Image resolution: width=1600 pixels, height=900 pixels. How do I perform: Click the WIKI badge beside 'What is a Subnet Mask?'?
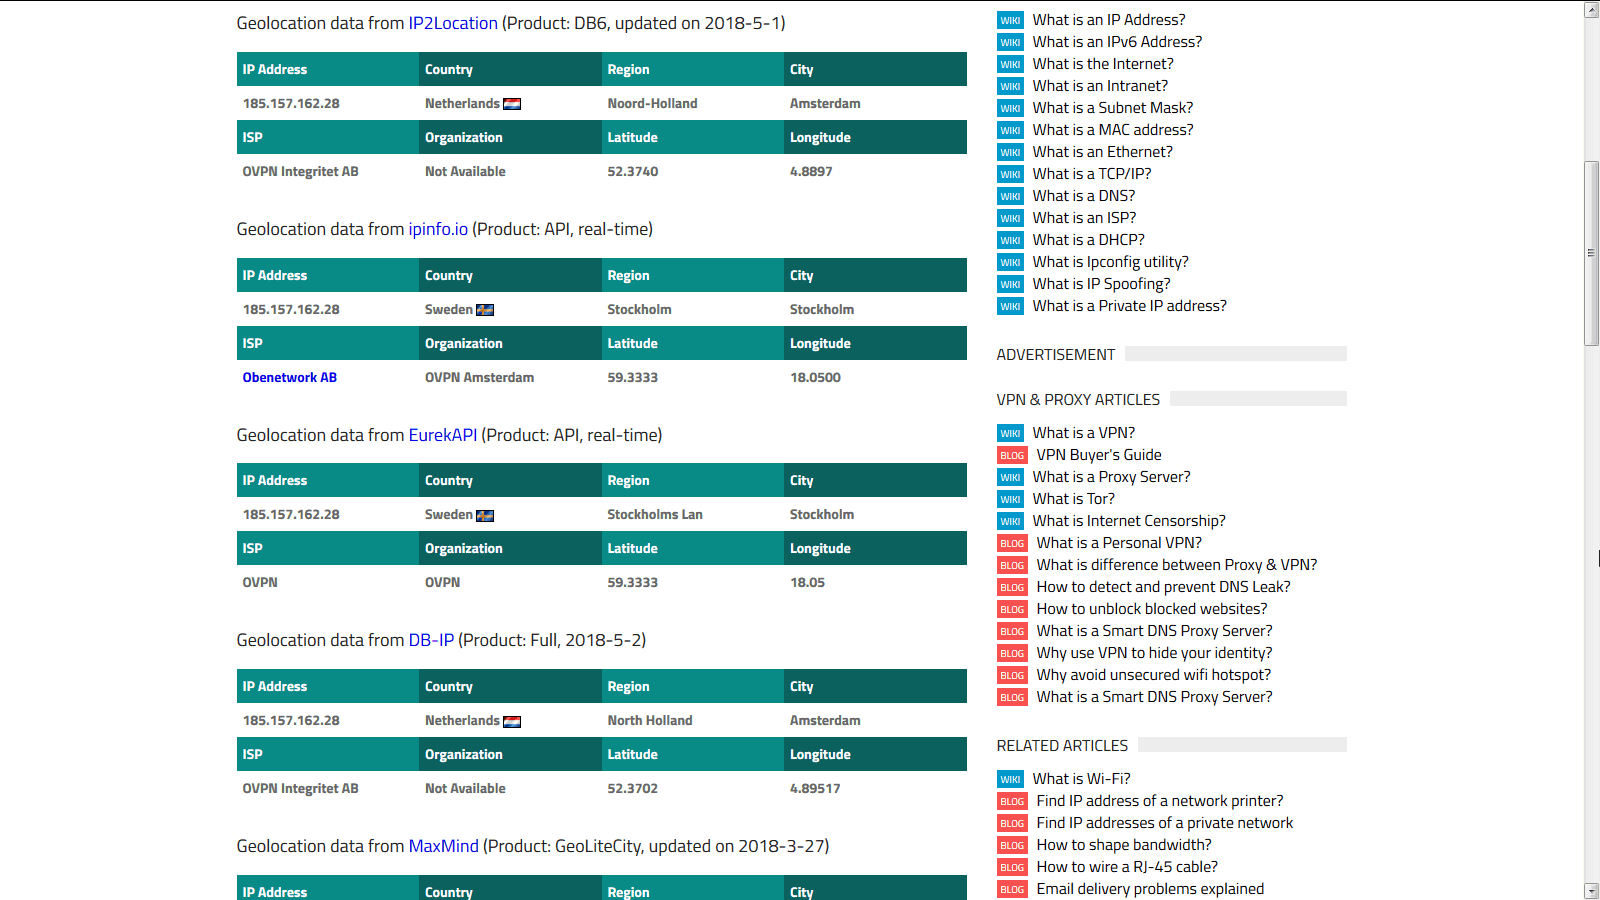pos(1010,108)
